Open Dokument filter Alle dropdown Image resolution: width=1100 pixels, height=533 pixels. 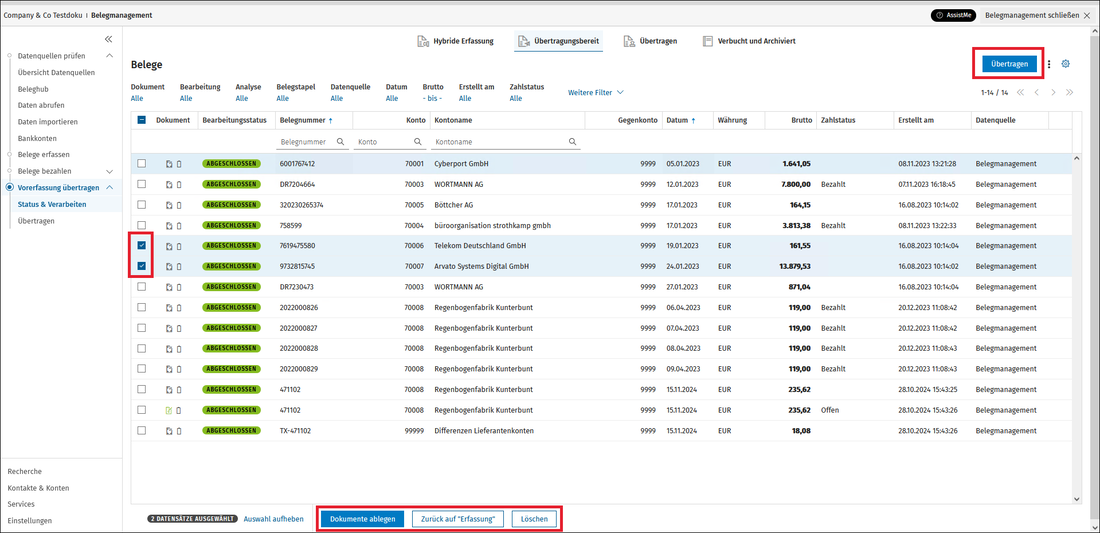coord(137,99)
